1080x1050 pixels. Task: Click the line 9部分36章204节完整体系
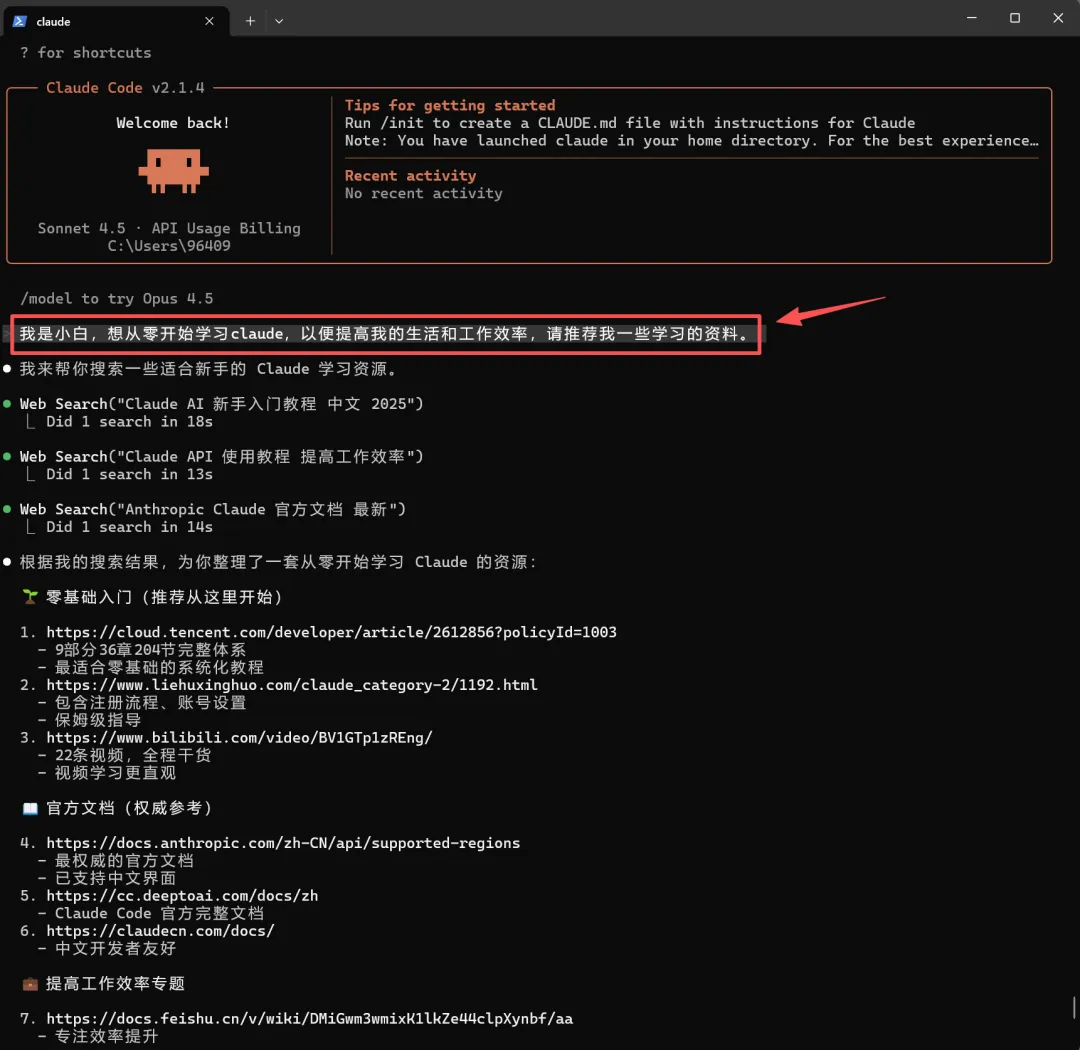(x=150, y=650)
